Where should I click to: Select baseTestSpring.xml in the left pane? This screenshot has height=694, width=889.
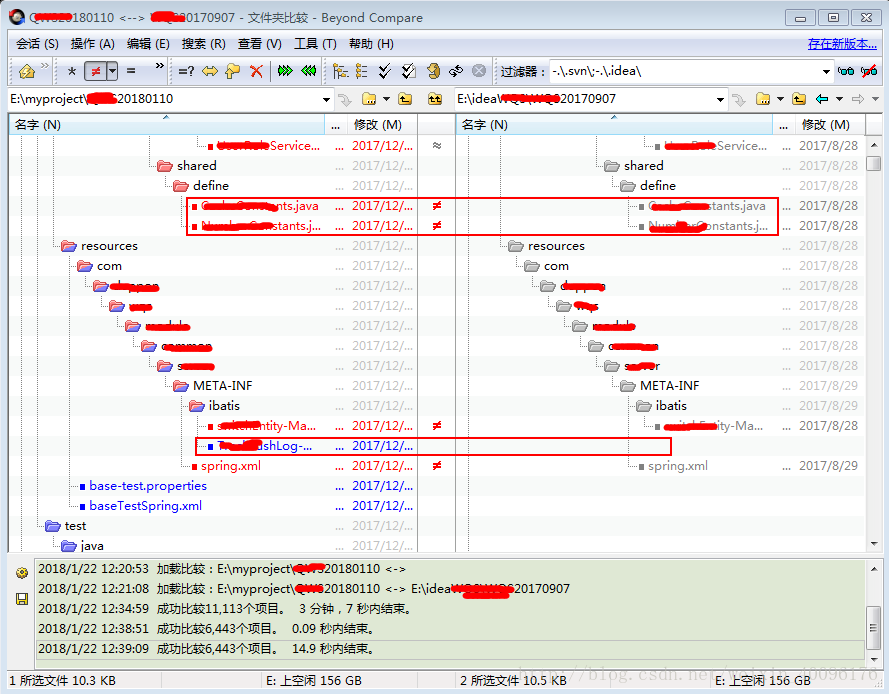[x=146, y=506]
